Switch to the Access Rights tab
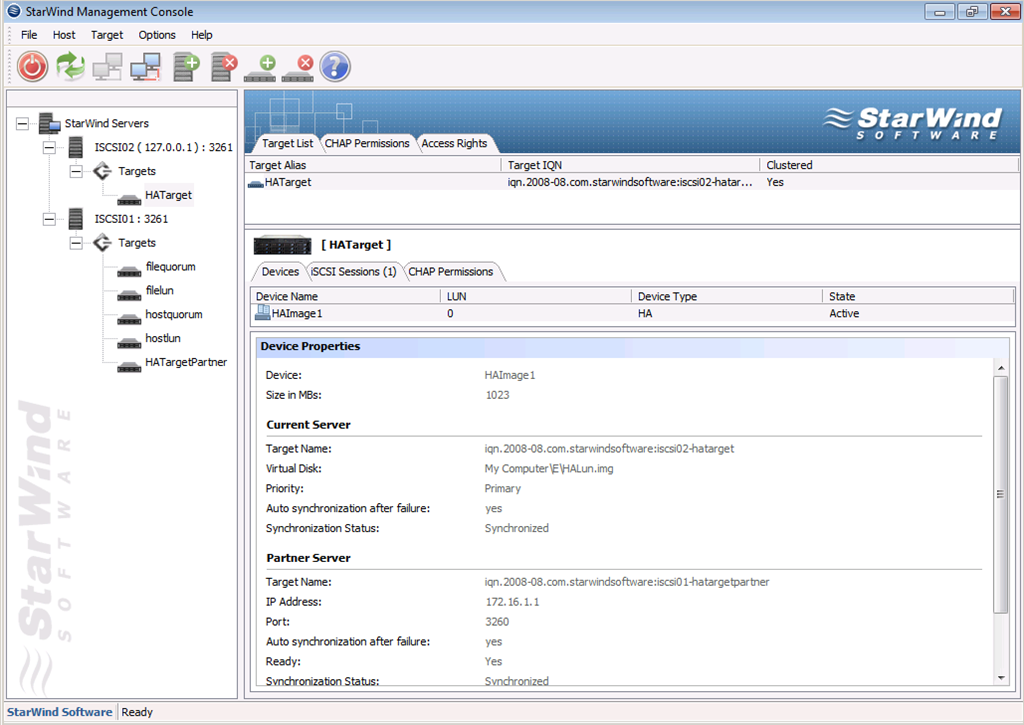This screenshot has width=1024, height=725. [454, 143]
